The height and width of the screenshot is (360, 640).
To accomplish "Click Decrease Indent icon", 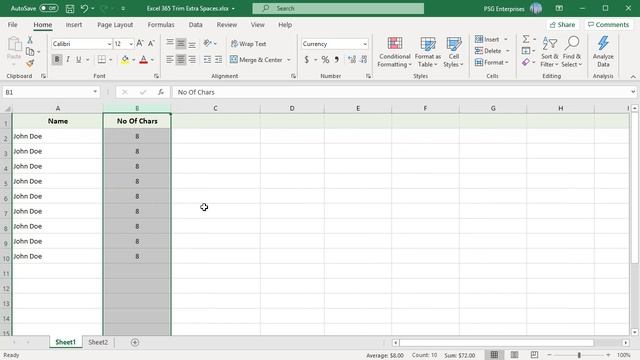I will 207,60.
